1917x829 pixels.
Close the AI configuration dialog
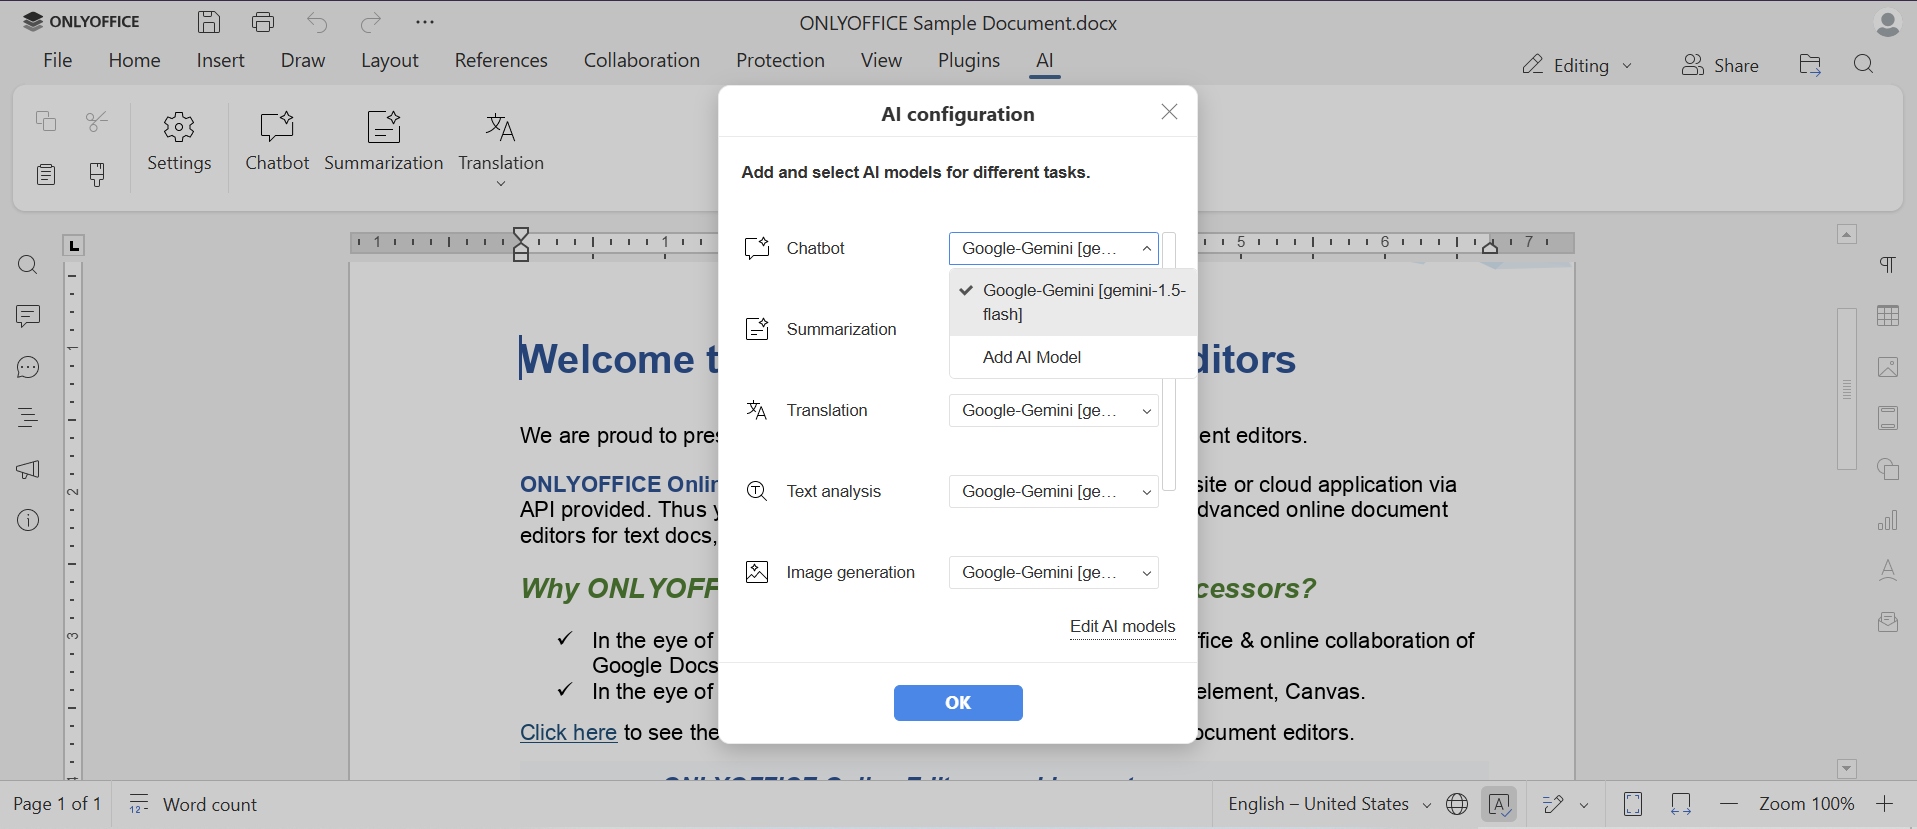click(x=1169, y=112)
